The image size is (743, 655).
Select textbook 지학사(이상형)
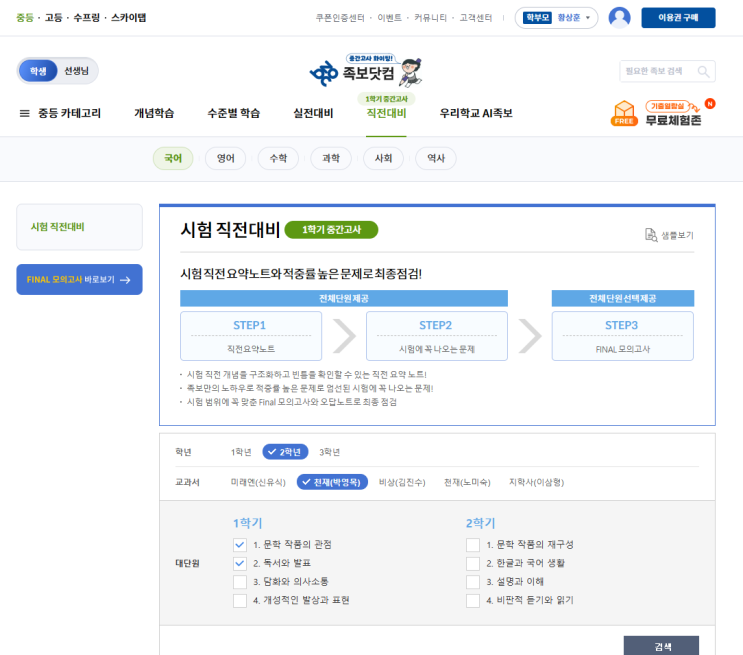click(x=536, y=482)
